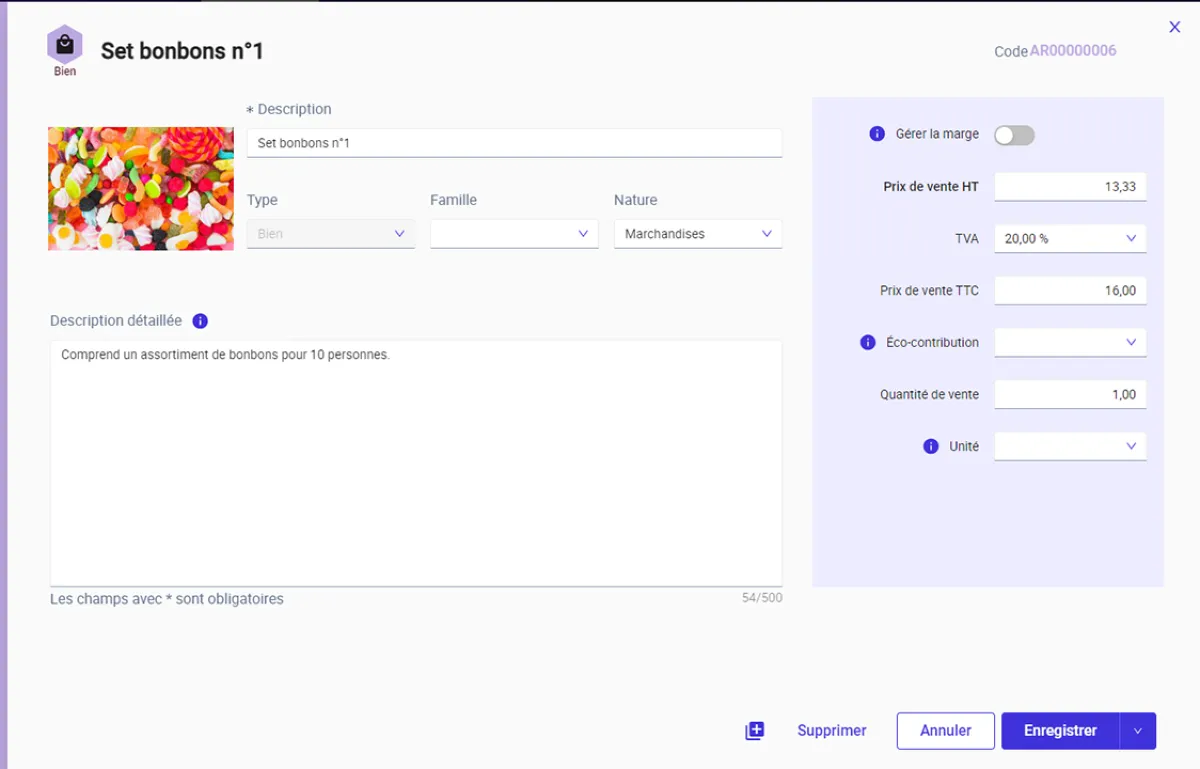Click the mandatory fields note text
Image resolution: width=1200 pixels, height=769 pixels.
(167, 599)
